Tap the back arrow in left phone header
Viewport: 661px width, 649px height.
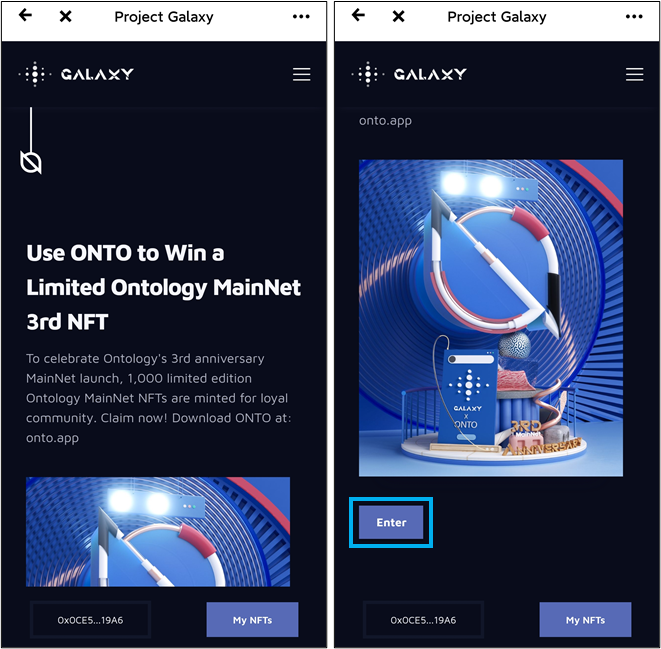click(25, 16)
